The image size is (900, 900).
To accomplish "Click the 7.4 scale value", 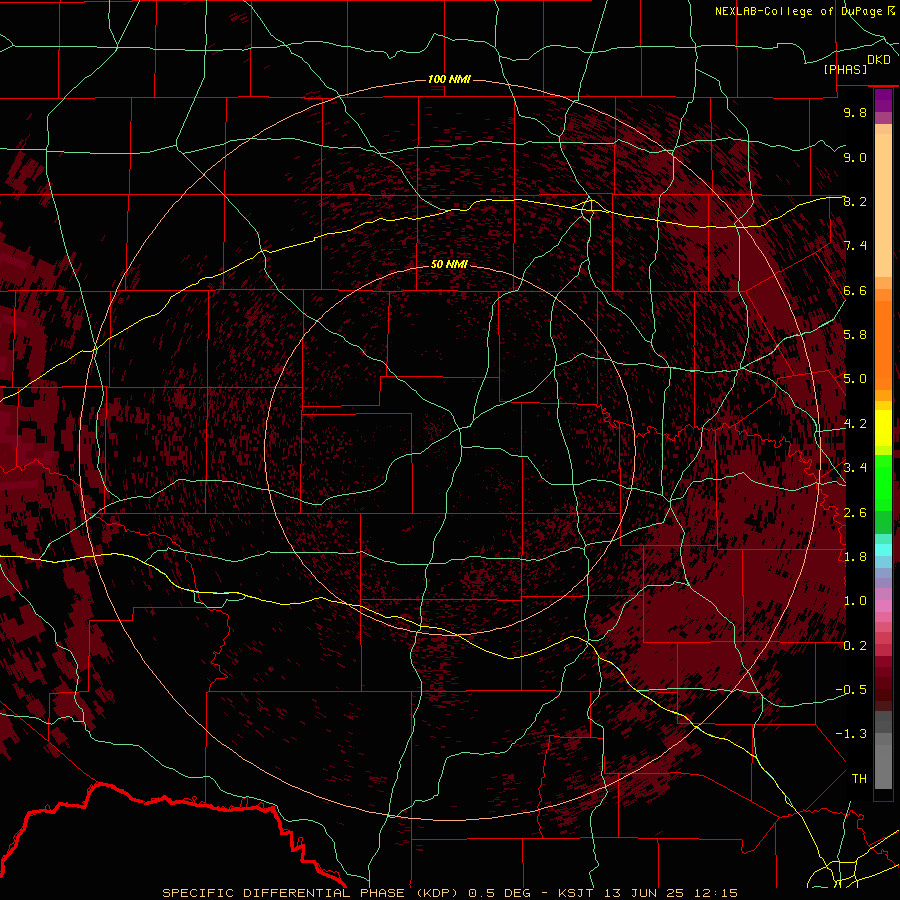I will point(855,246).
